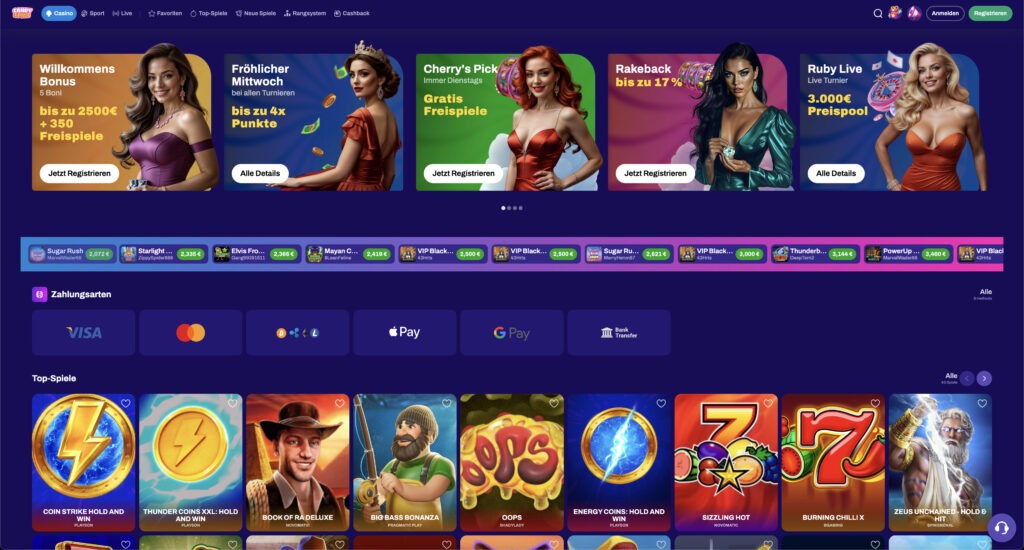The width and height of the screenshot is (1024, 550).
Task: Select the Apple Pay payment tile
Action: 405,332
